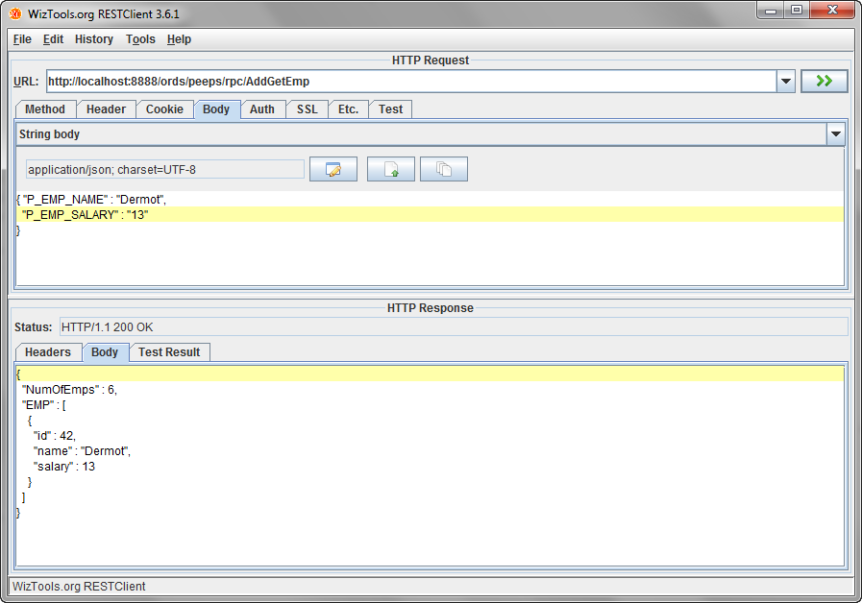The width and height of the screenshot is (862, 603).
Task: Switch to the Auth tab
Action: tap(262, 109)
